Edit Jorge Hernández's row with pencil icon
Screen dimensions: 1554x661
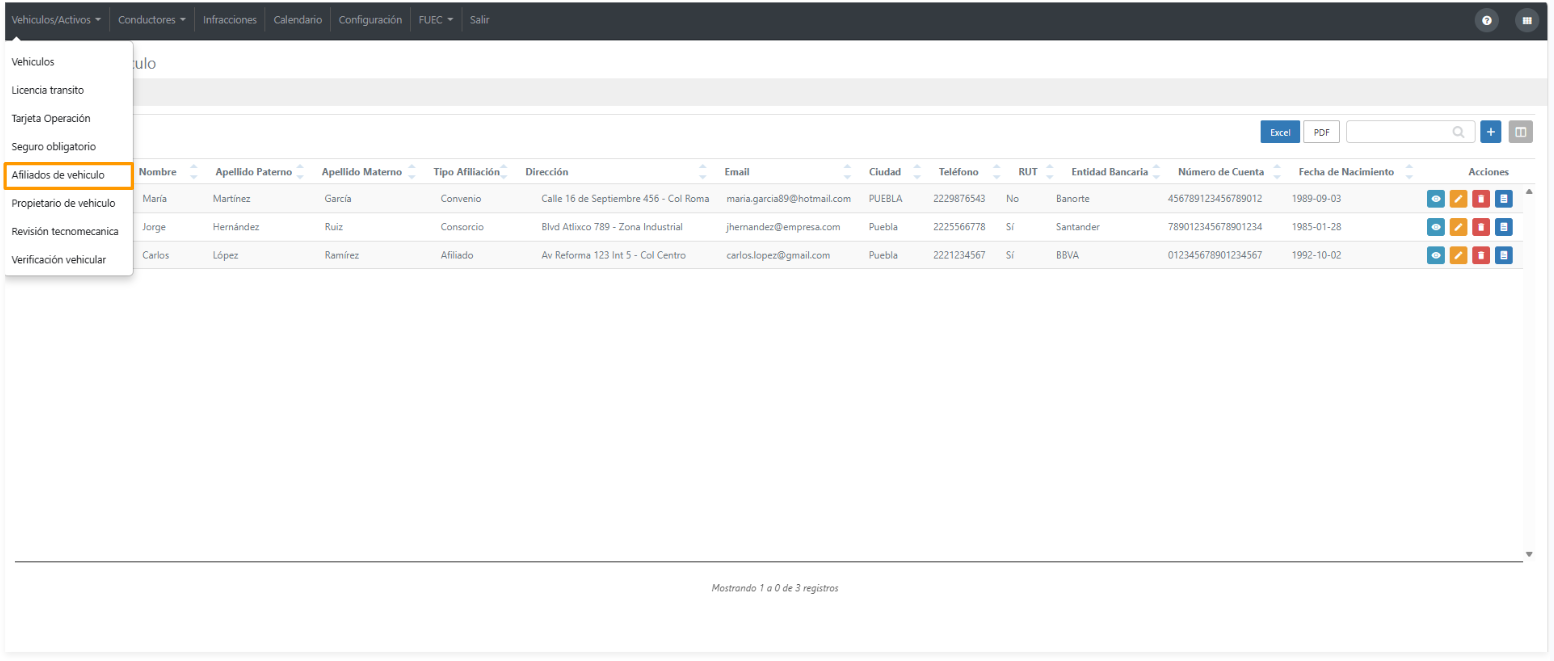coord(1458,227)
